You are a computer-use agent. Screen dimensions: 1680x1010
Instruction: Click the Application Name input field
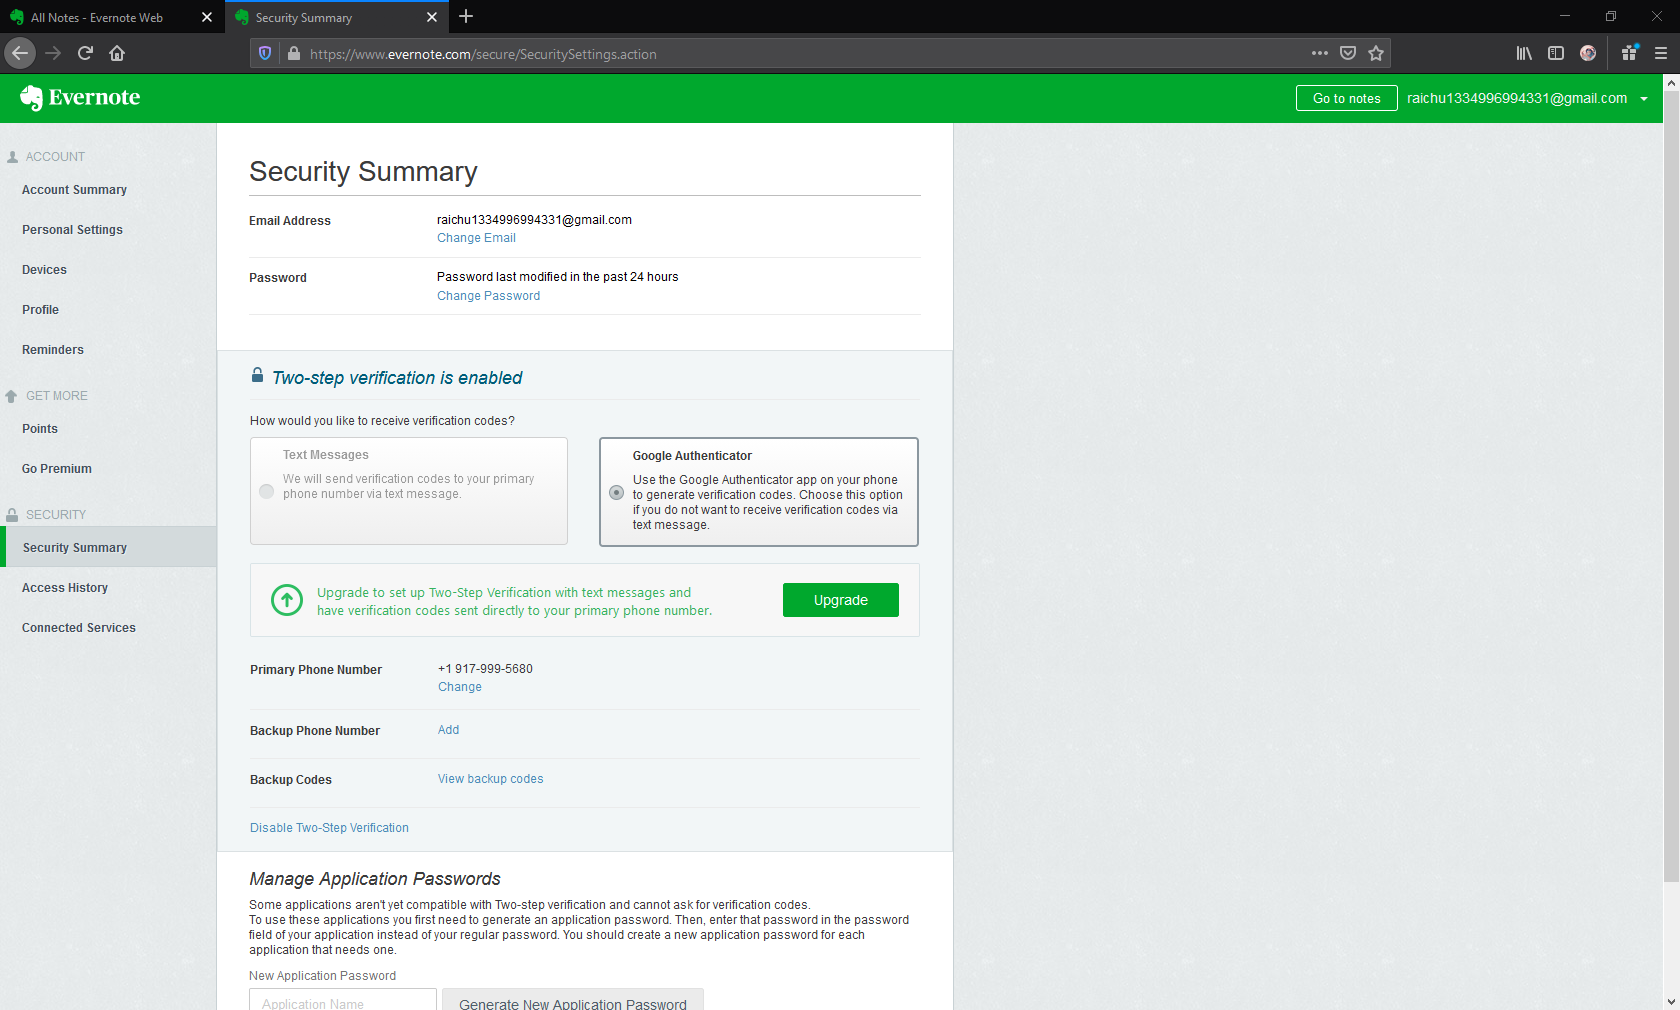click(x=342, y=1000)
